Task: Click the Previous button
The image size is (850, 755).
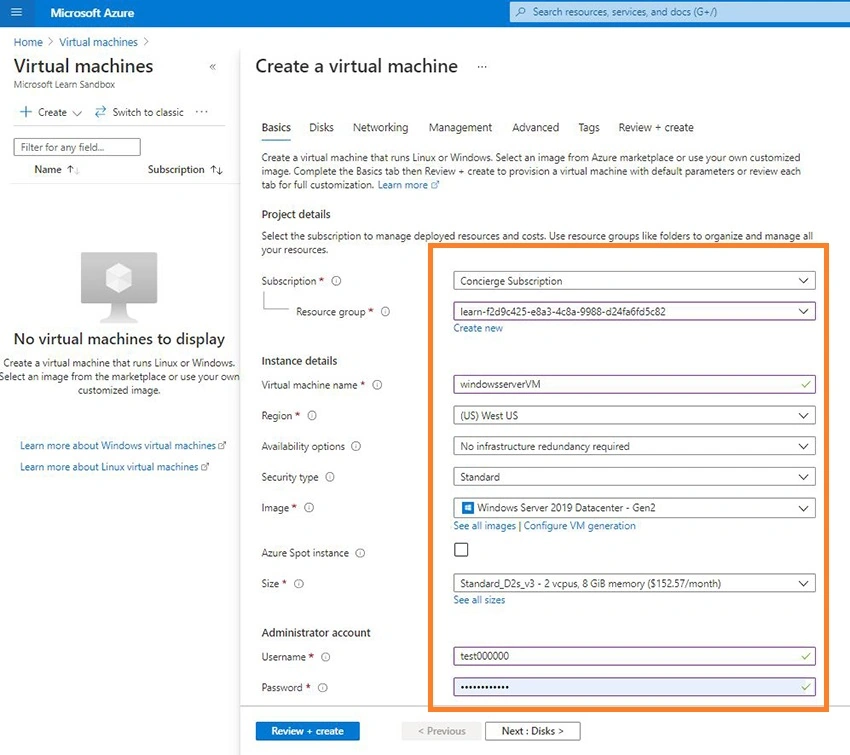Action: pos(441,731)
